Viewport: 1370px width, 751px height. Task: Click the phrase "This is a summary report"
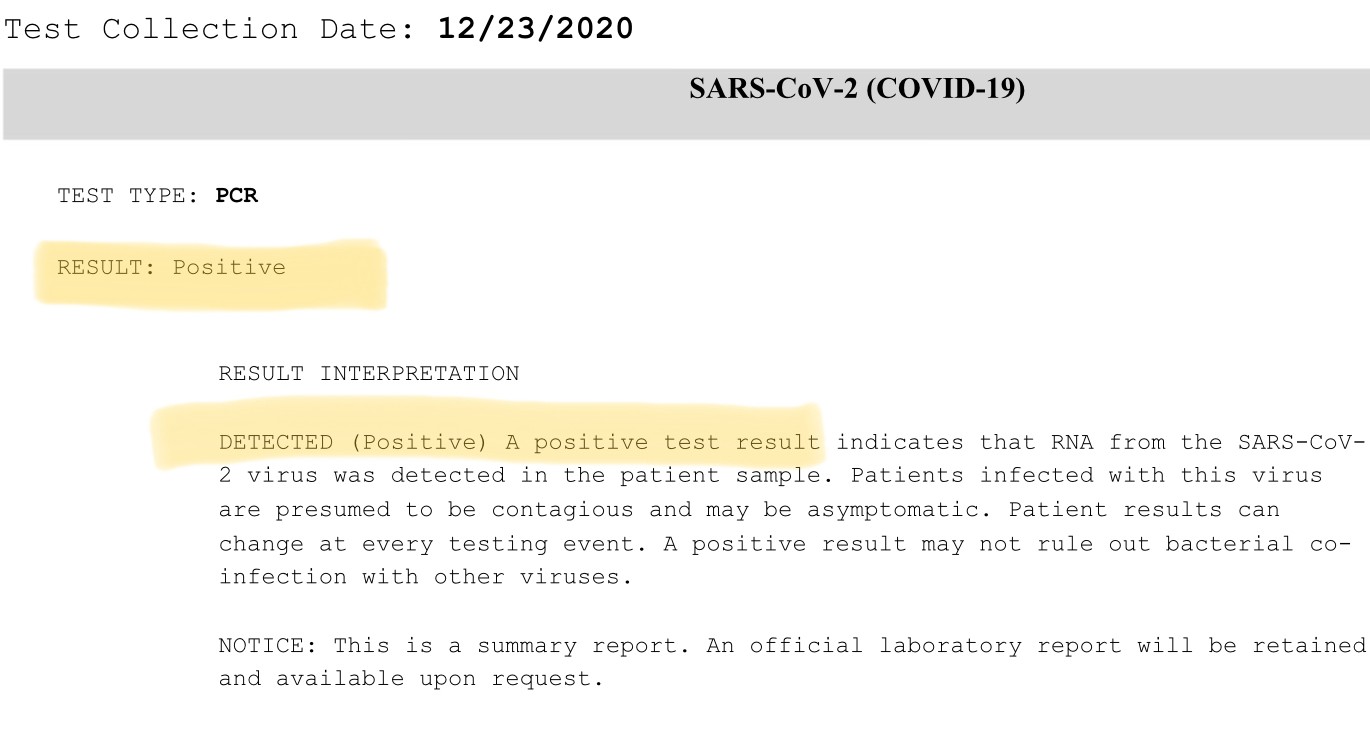click(x=511, y=646)
